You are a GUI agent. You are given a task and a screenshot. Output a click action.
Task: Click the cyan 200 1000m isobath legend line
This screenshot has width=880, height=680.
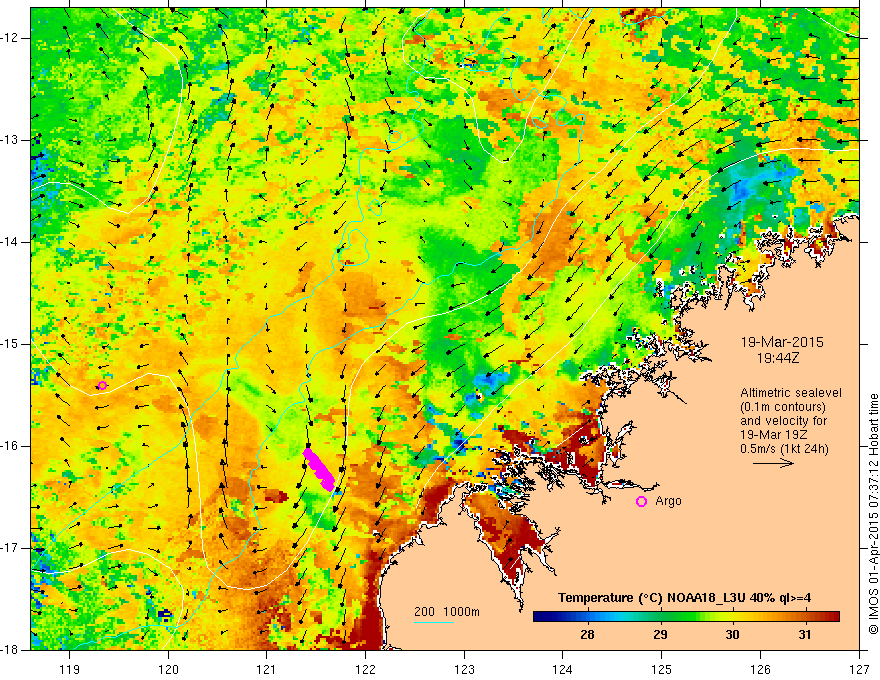coord(434,622)
